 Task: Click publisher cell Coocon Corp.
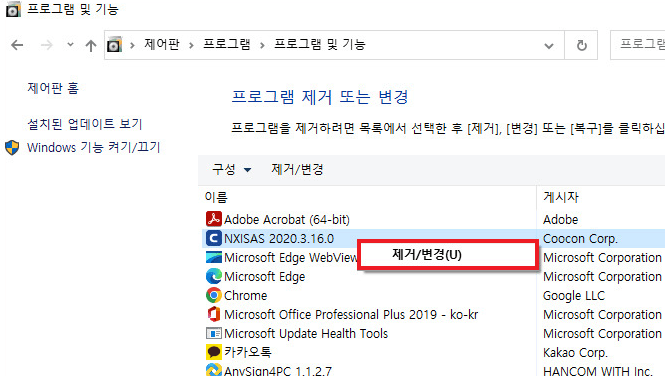pyautogui.click(x=580, y=238)
